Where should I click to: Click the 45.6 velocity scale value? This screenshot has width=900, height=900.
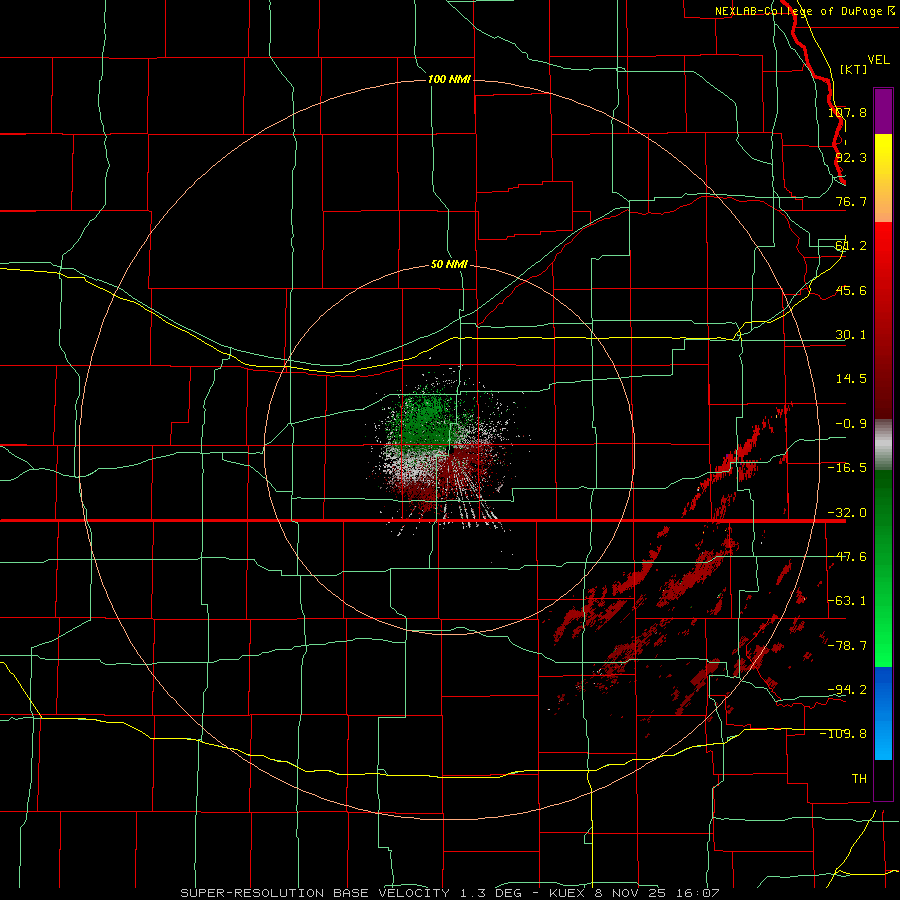(x=851, y=290)
